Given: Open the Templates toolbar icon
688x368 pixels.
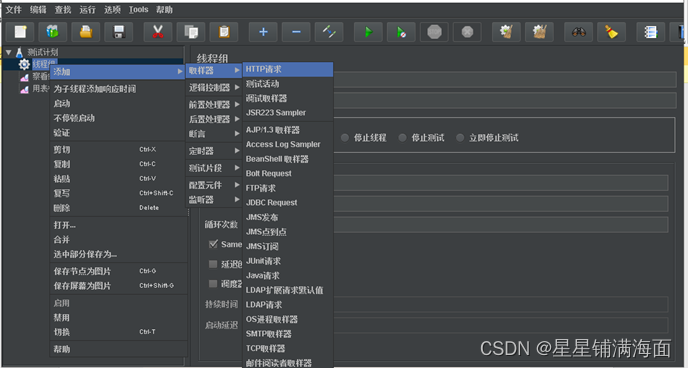Looking at the screenshot, I should click(53, 32).
